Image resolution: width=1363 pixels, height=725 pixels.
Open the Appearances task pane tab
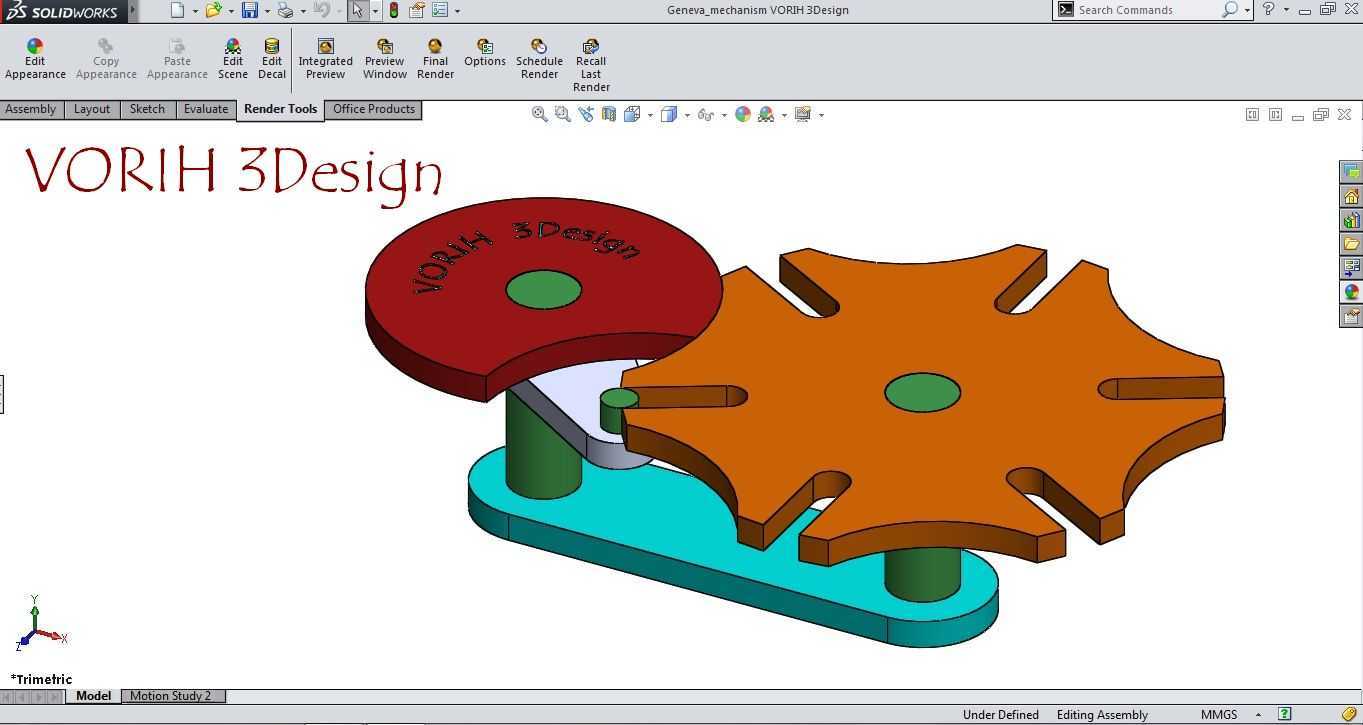(x=1351, y=292)
